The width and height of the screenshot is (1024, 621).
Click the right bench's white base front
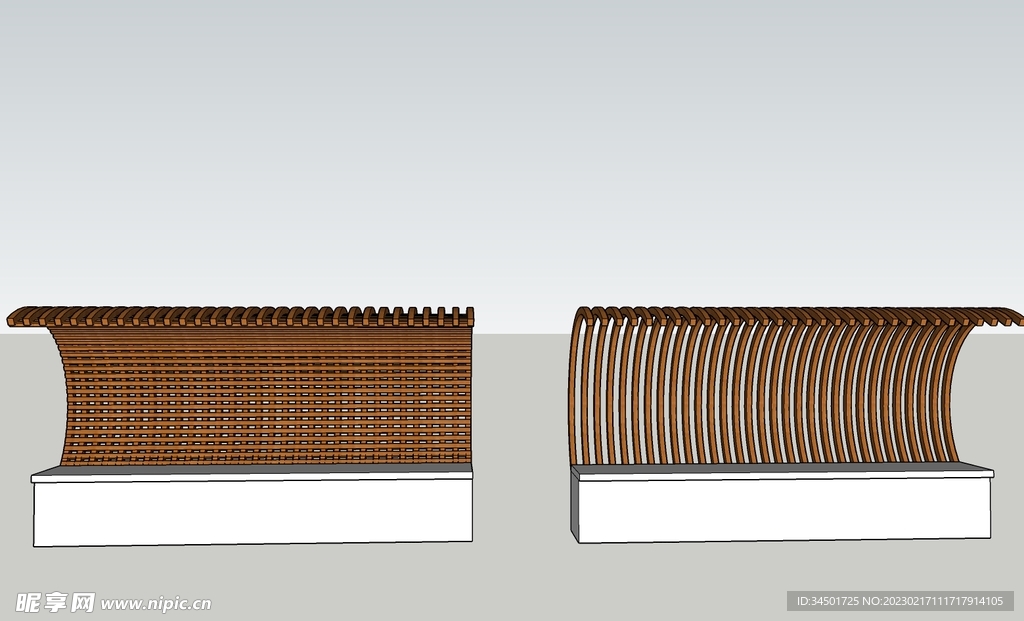pos(785,509)
